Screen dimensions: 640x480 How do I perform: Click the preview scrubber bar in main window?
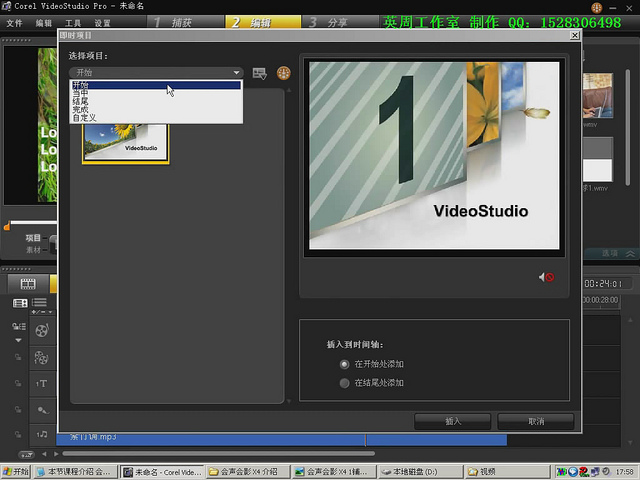[33, 222]
